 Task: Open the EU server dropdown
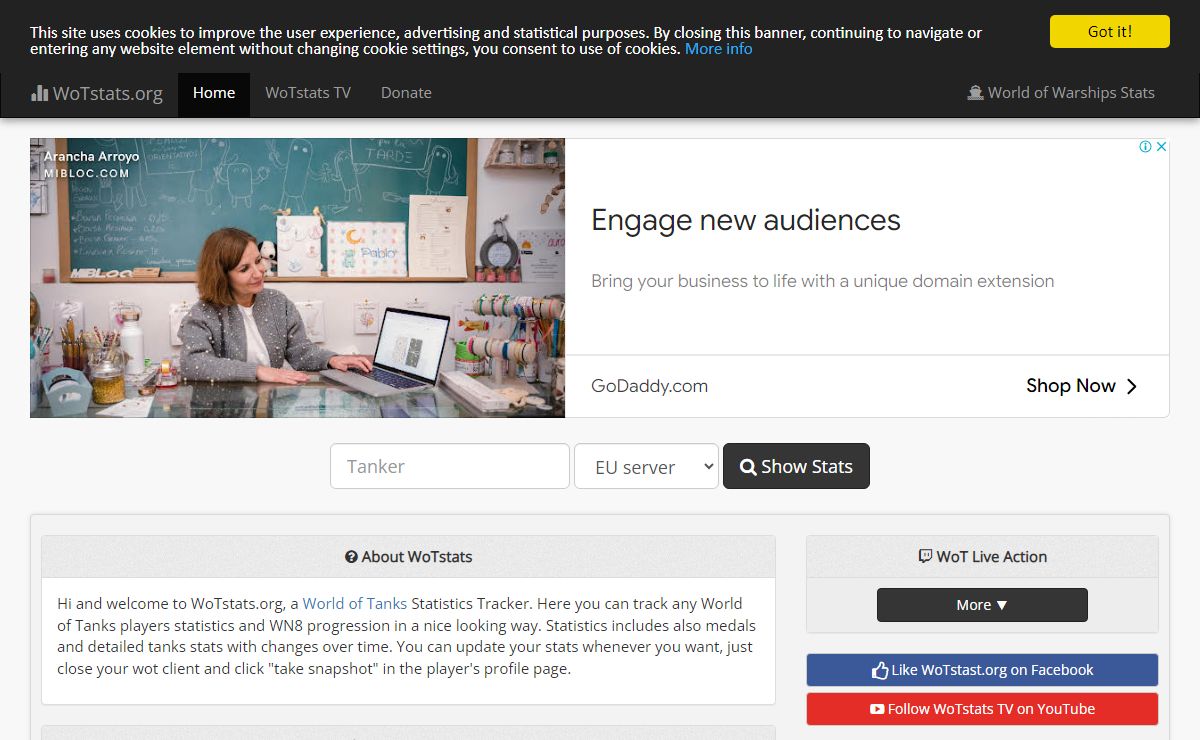point(646,466)
